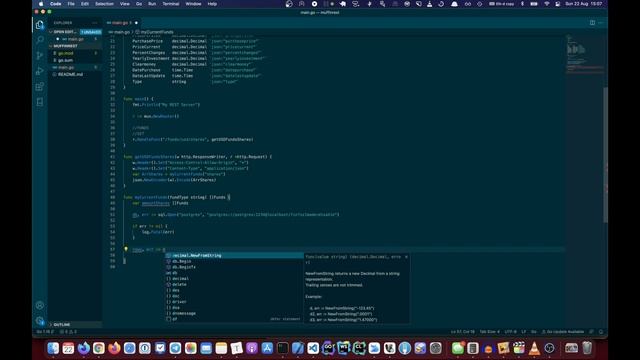Click the notifications bell in the status bar
The image size is (640, 360).
point(601,332)
